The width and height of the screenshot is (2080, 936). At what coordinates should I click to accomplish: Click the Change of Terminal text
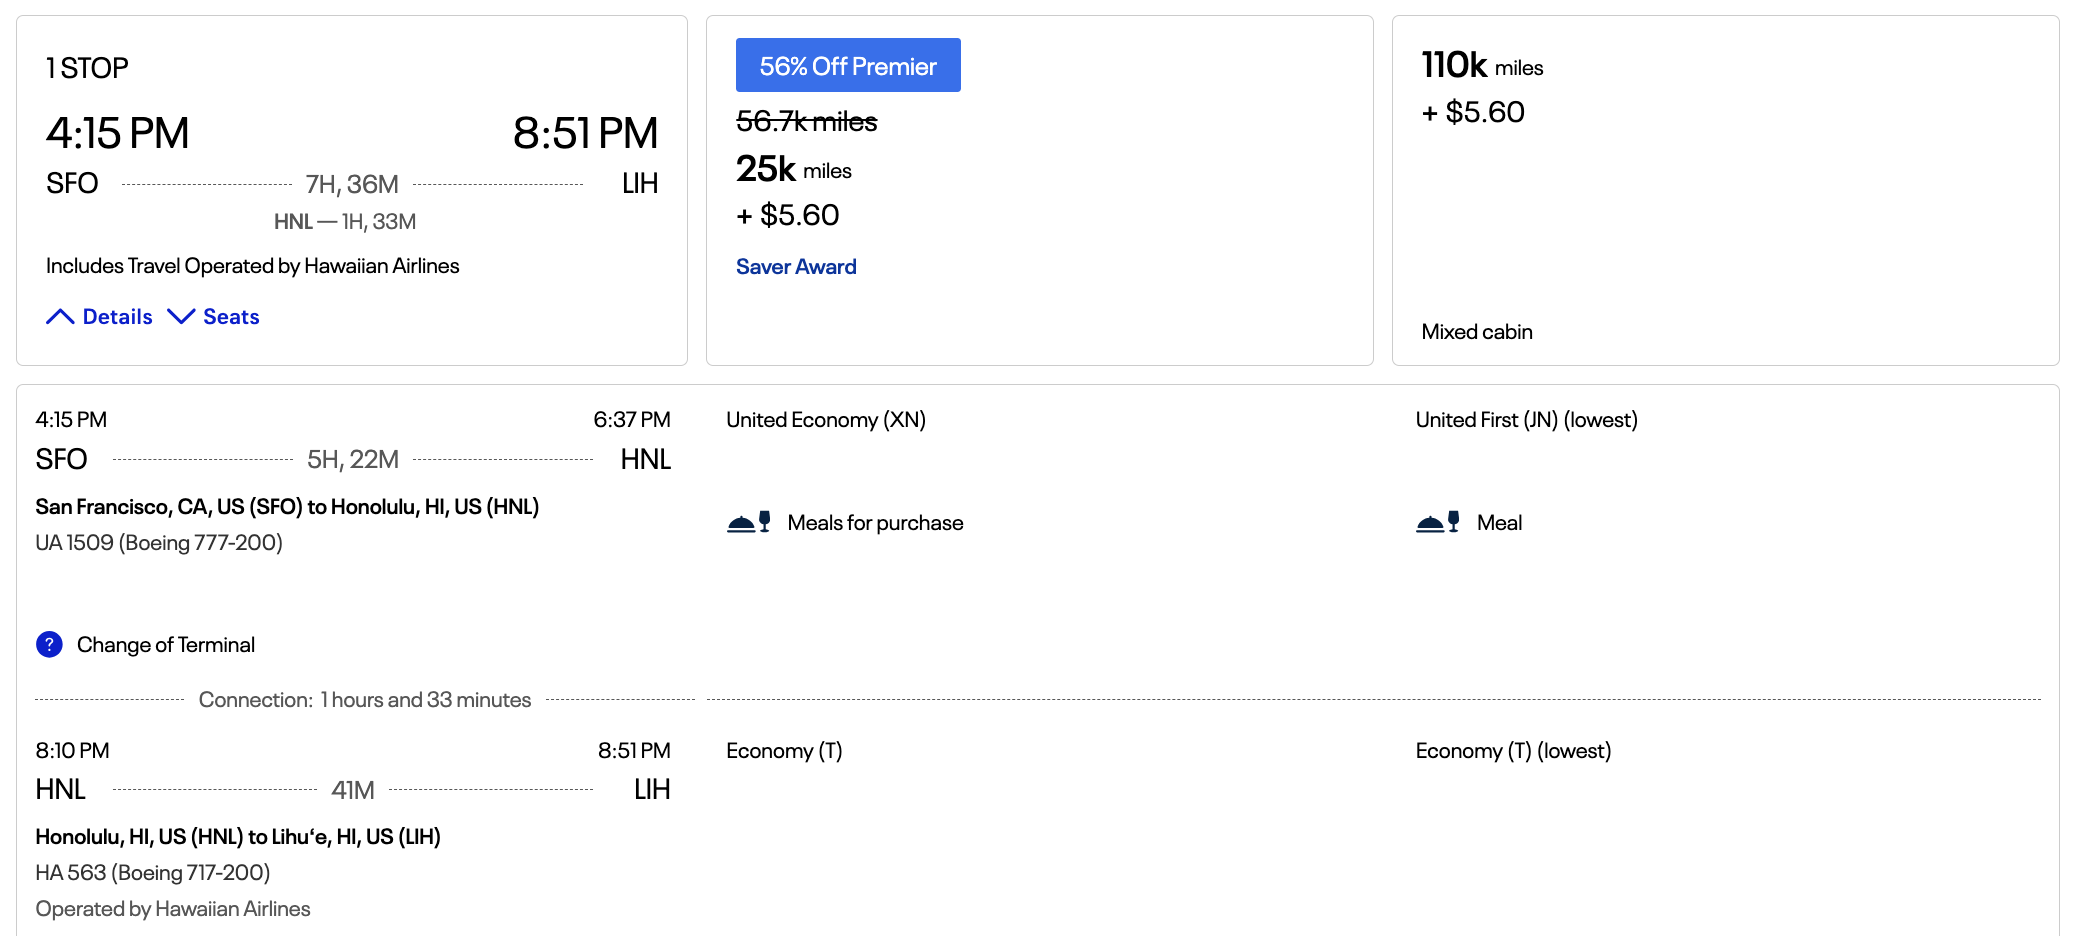(166, 645)
